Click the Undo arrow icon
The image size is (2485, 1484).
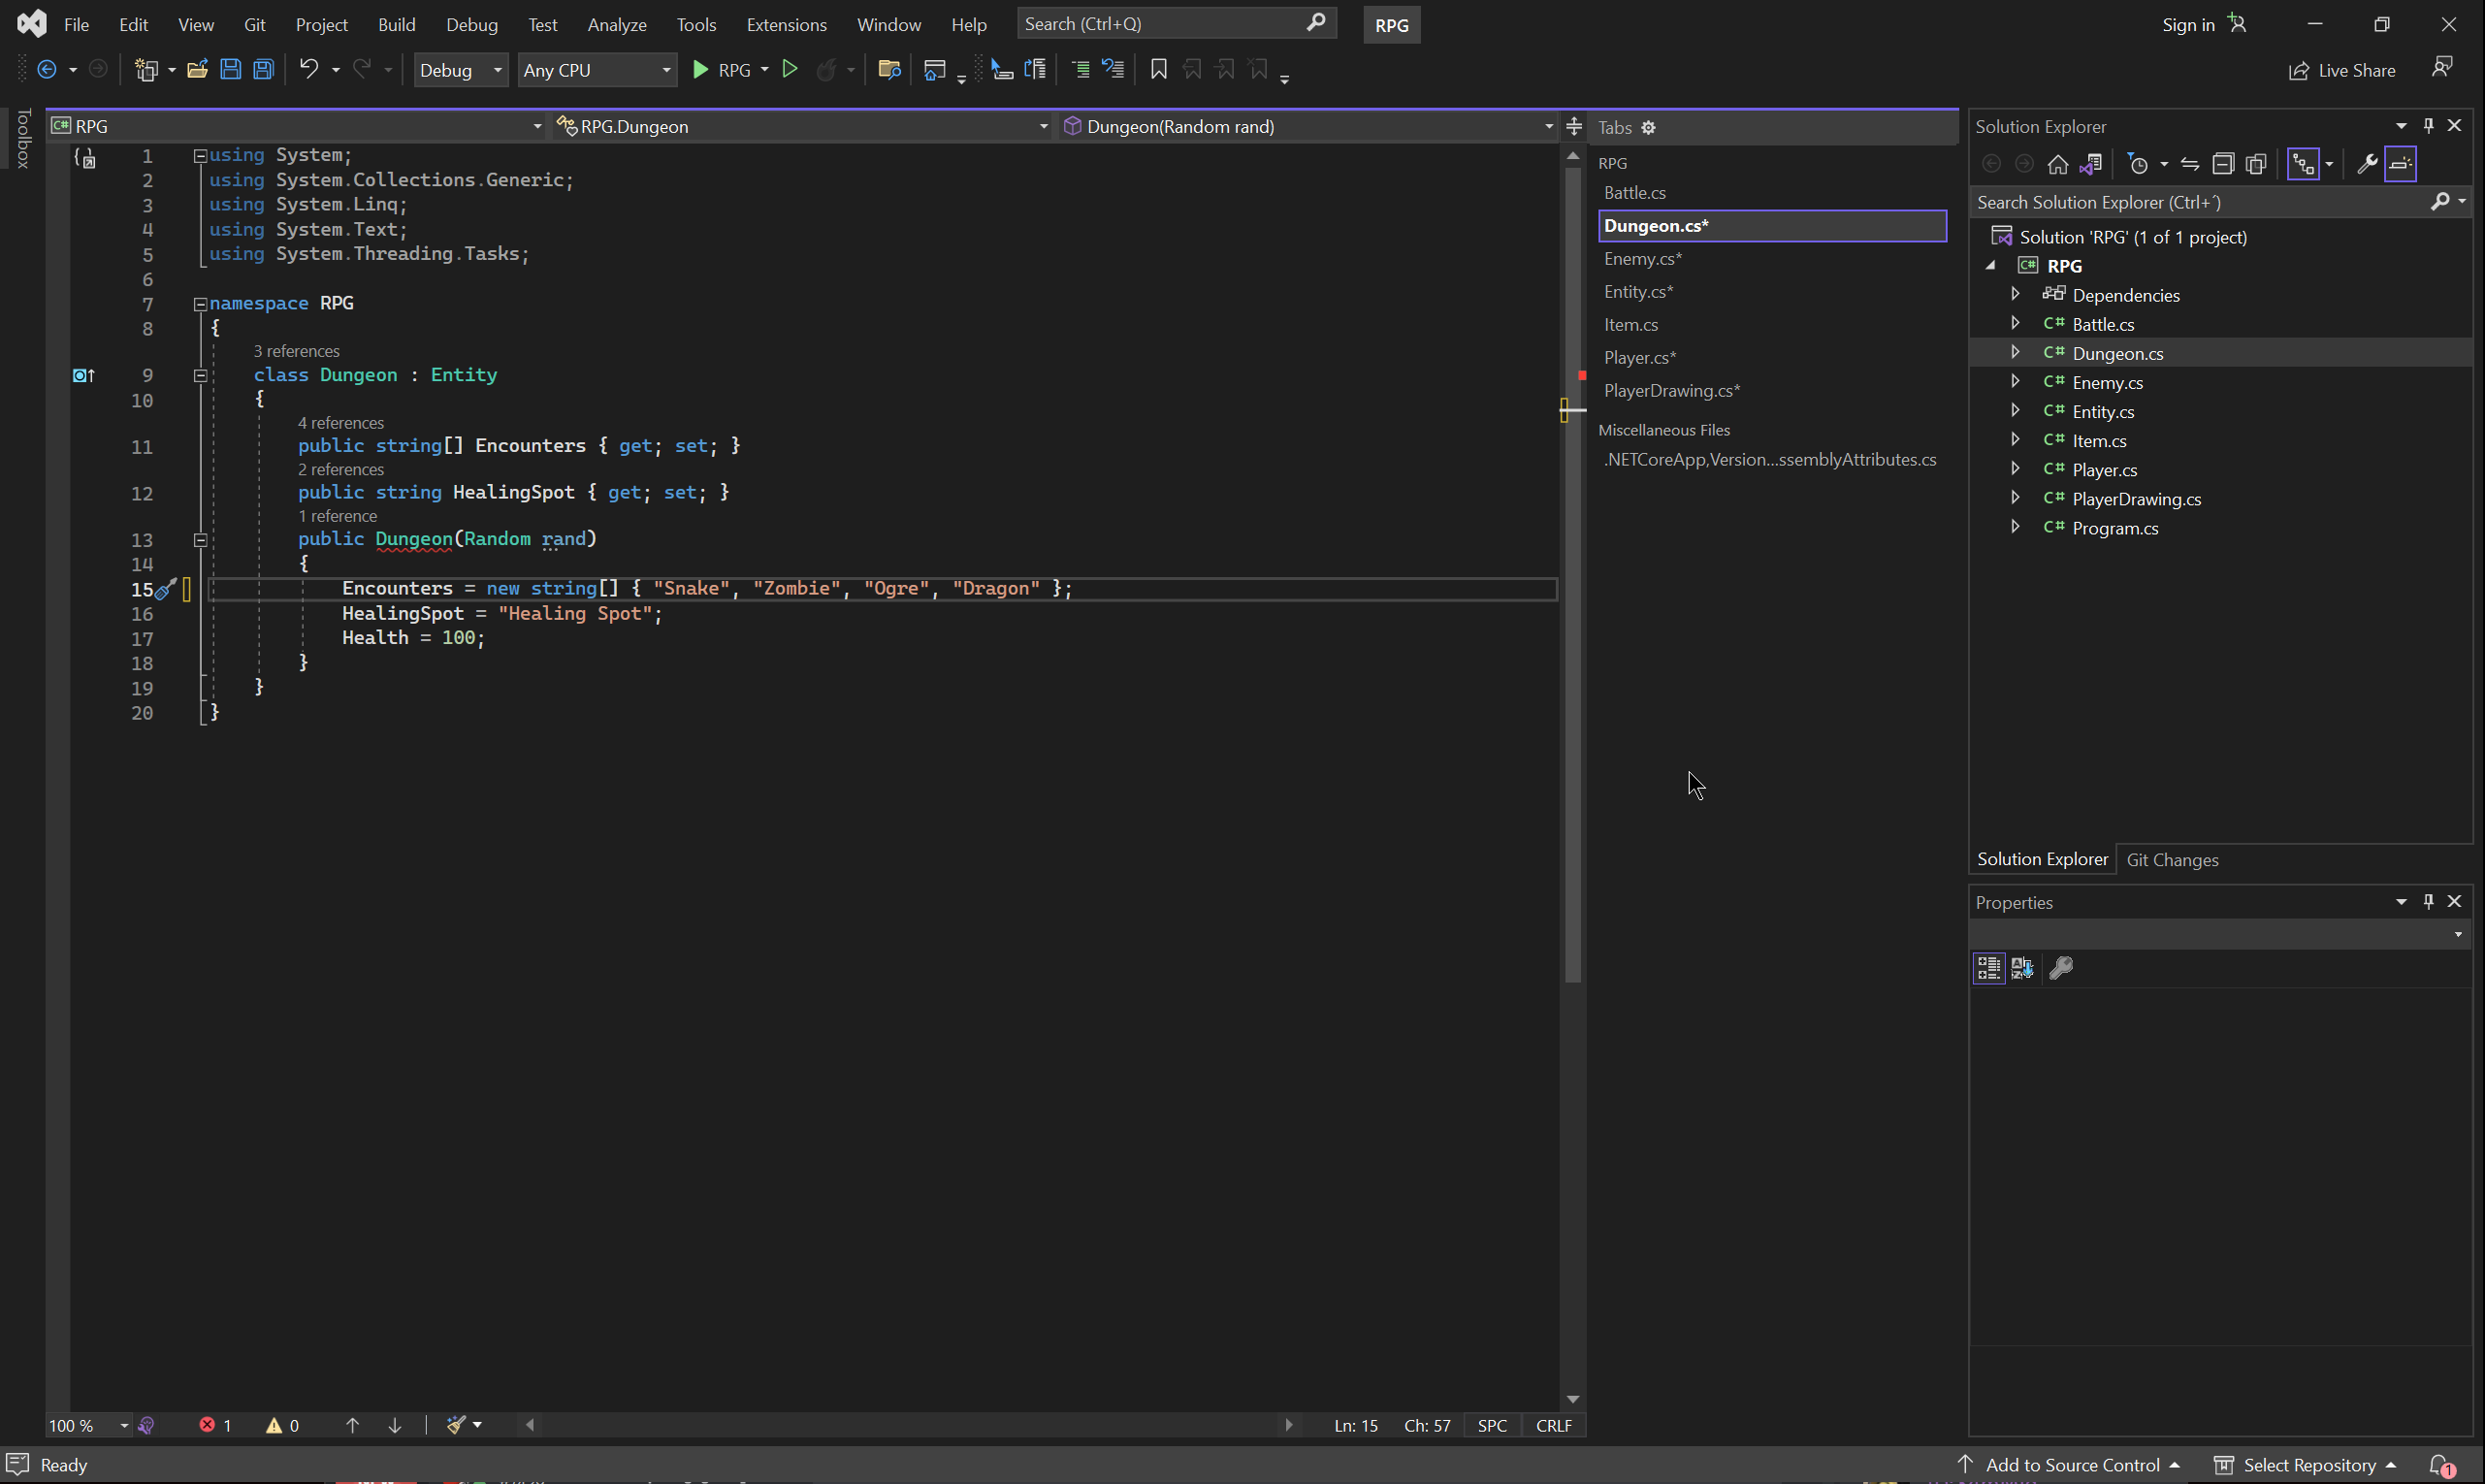click(309, 69)
